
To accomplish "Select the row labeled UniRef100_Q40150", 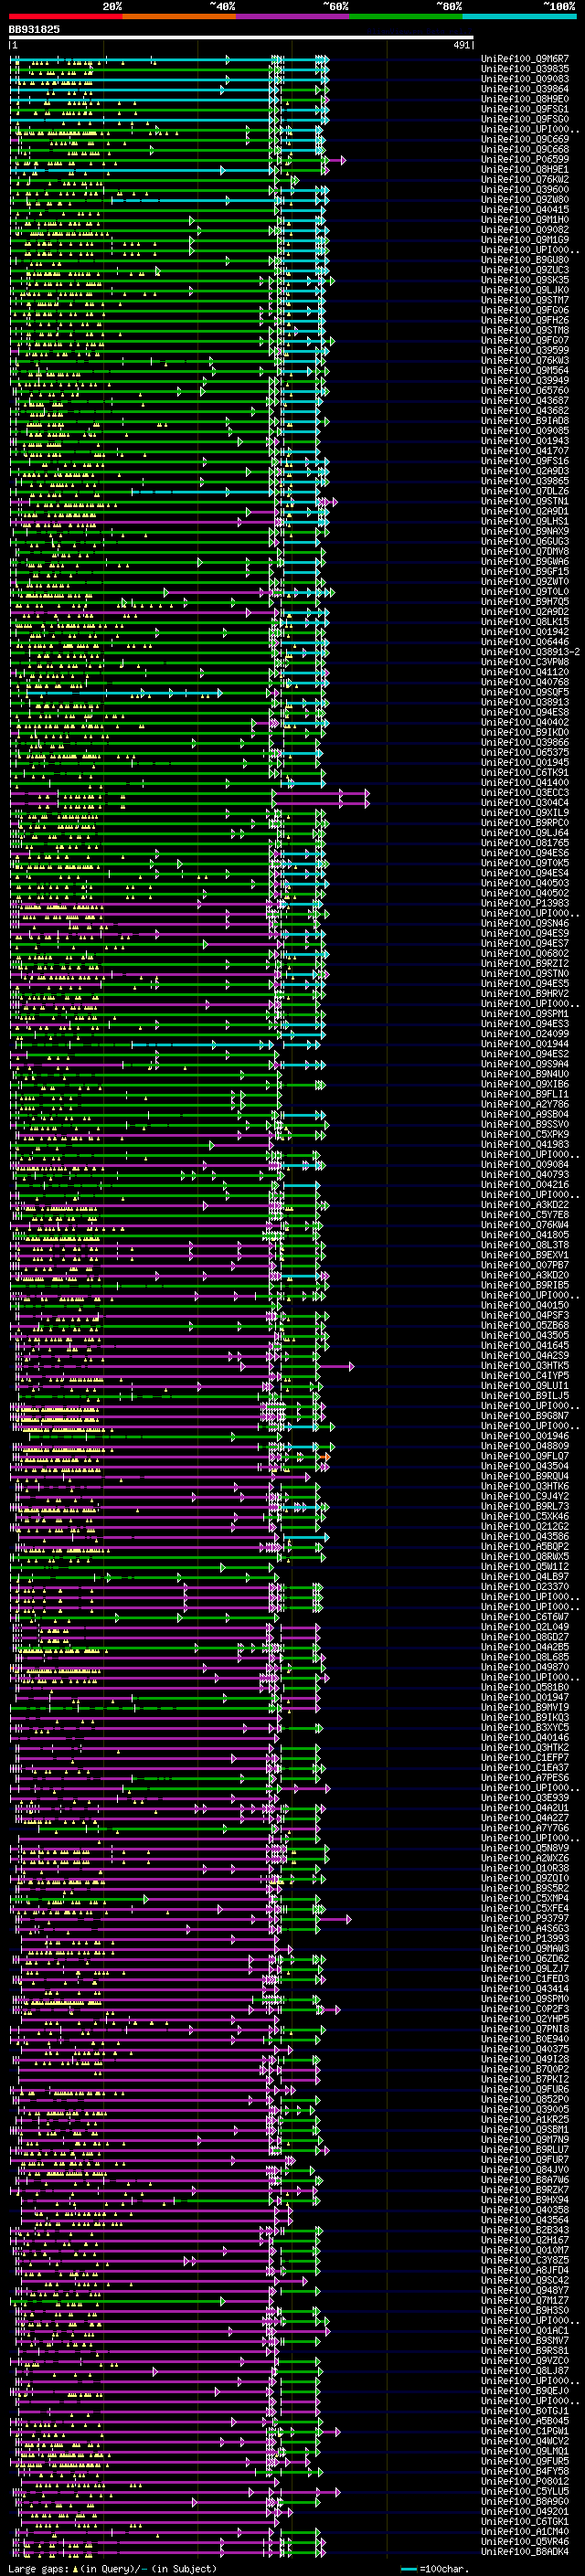I will click(x=525, y=1305).
